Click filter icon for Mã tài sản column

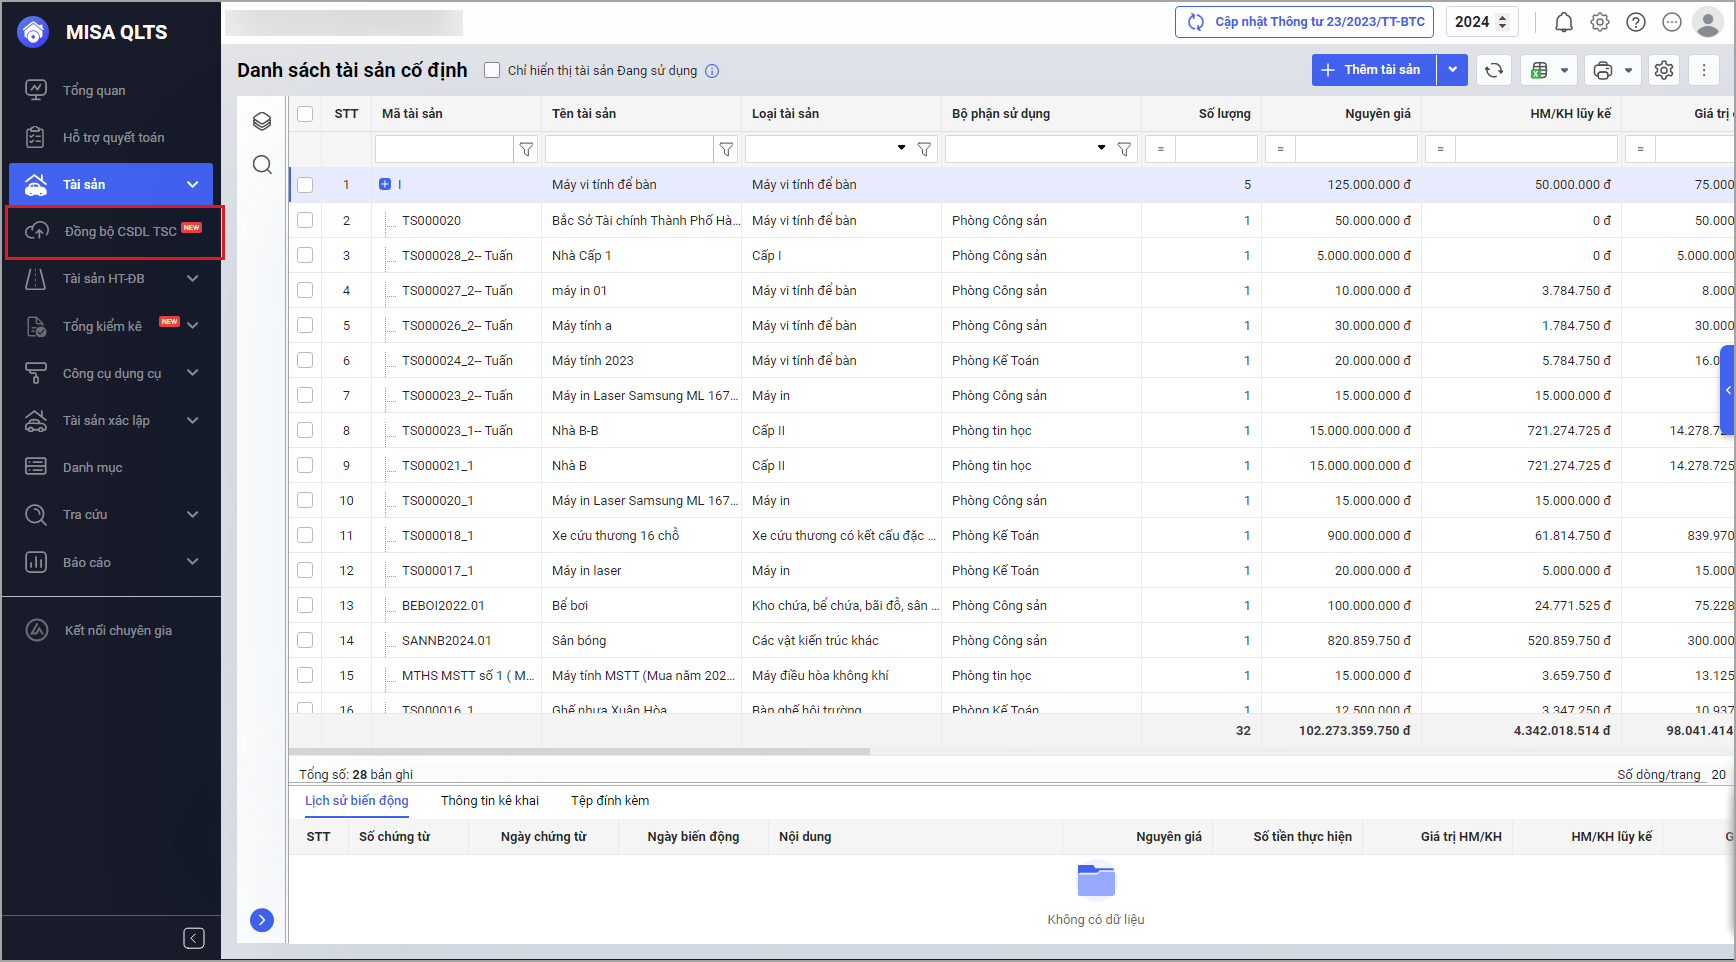(x=526, y=149)
